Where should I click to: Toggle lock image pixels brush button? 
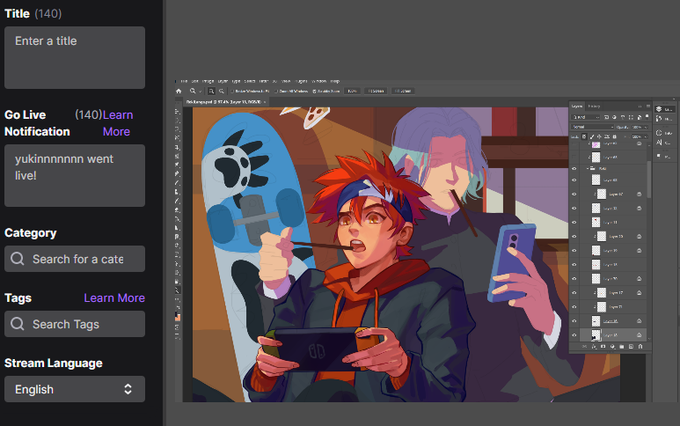(592, 137)
